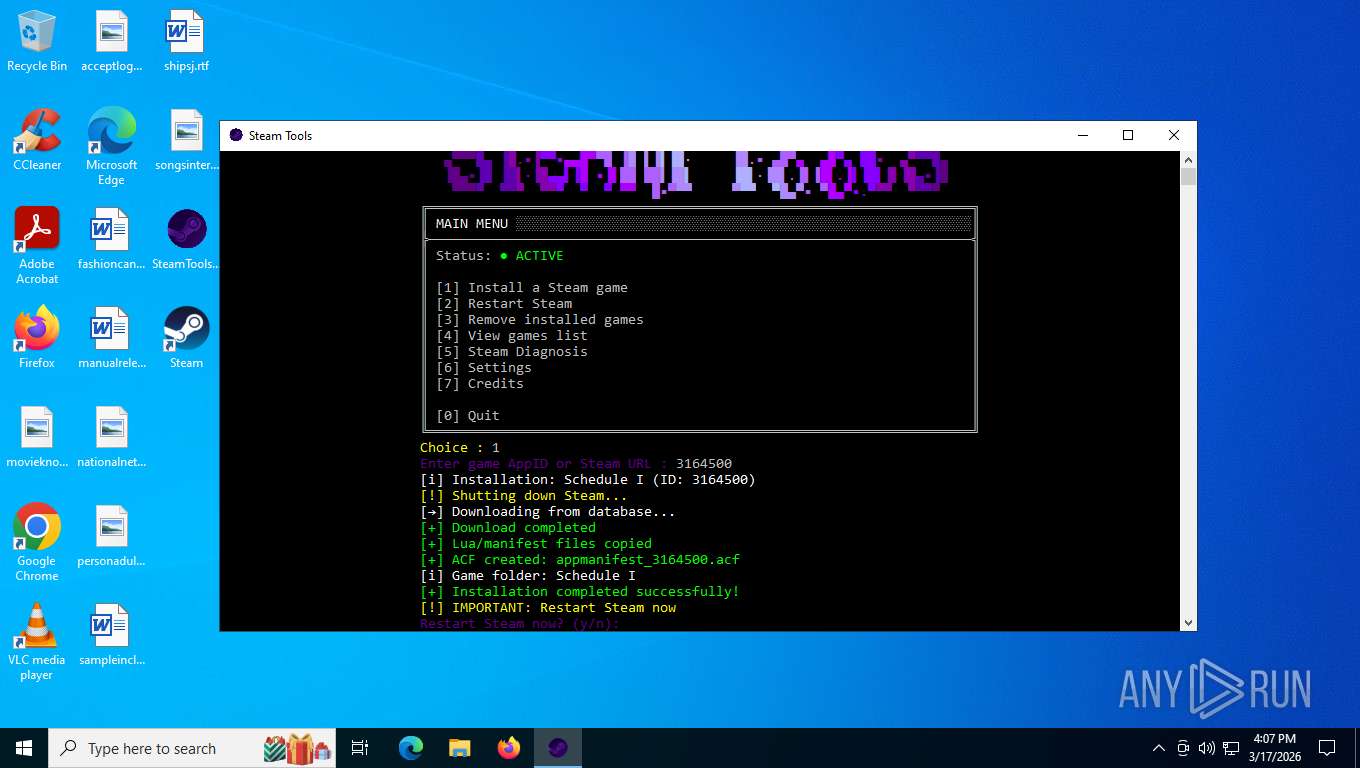Click scroll up arrow in Steam Tools console
This screenshot has width=1360, height=768.
click(1188, 160)
